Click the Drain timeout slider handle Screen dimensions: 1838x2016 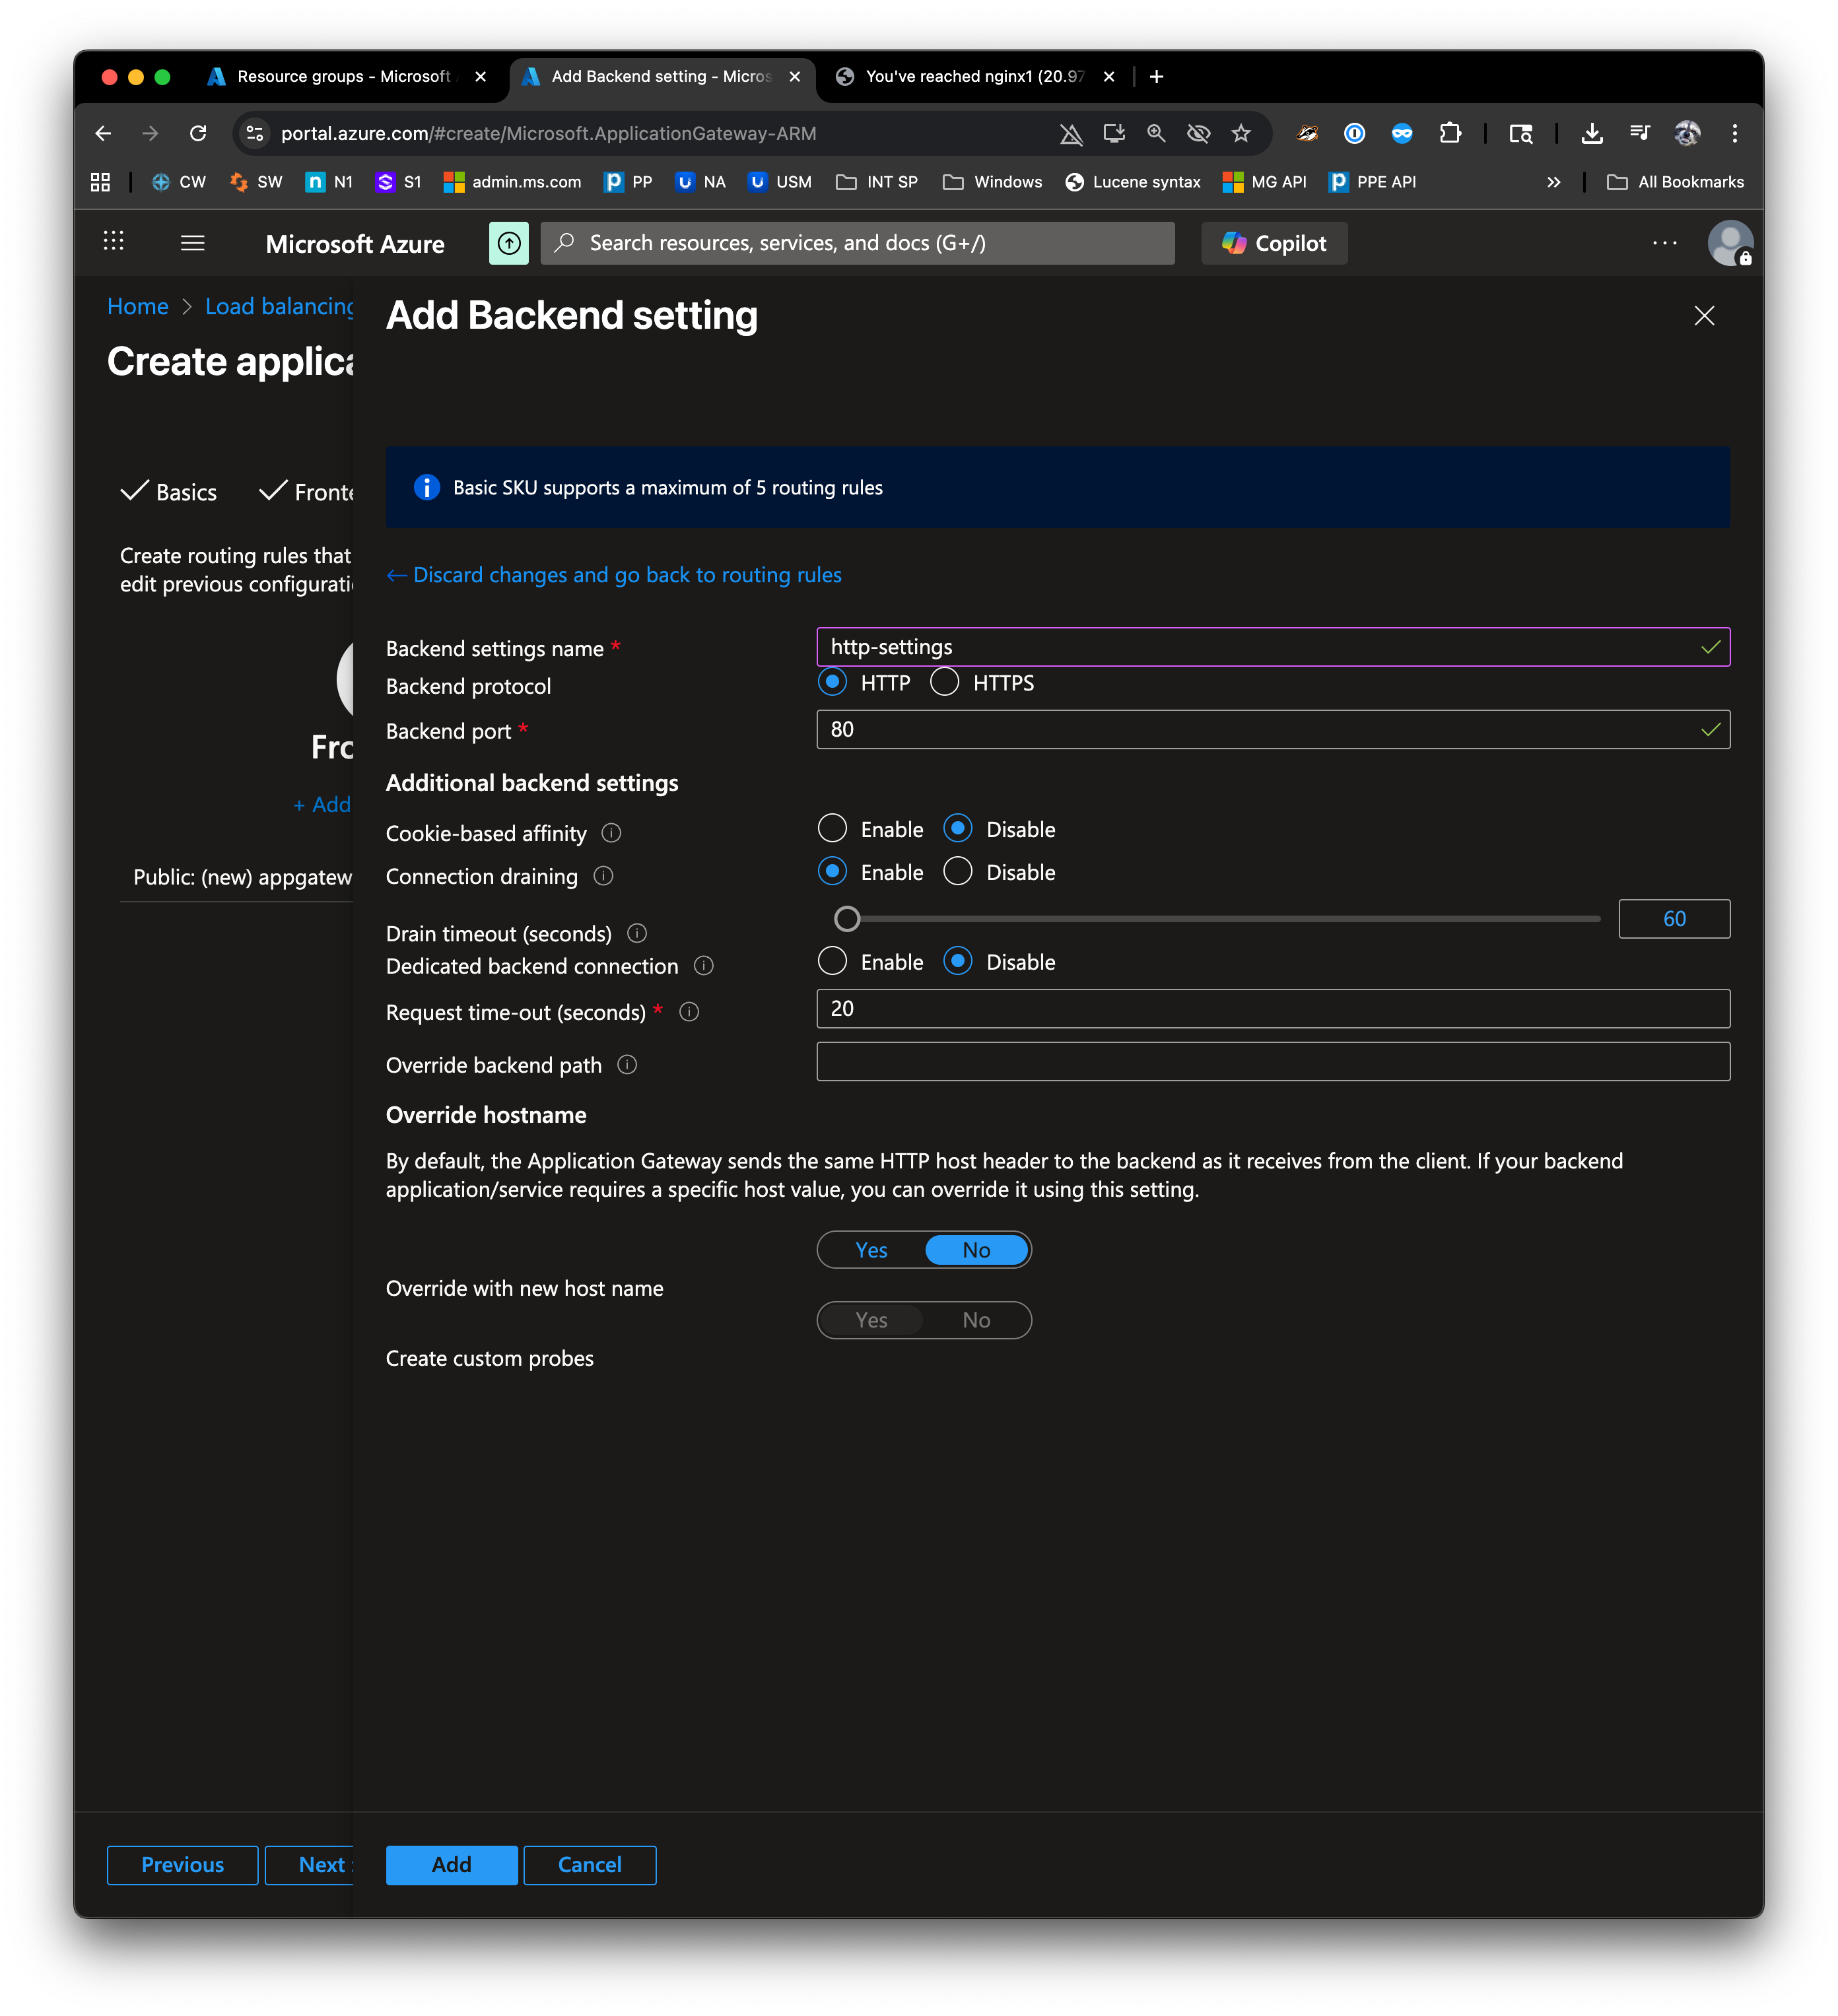tap(847, 918)
